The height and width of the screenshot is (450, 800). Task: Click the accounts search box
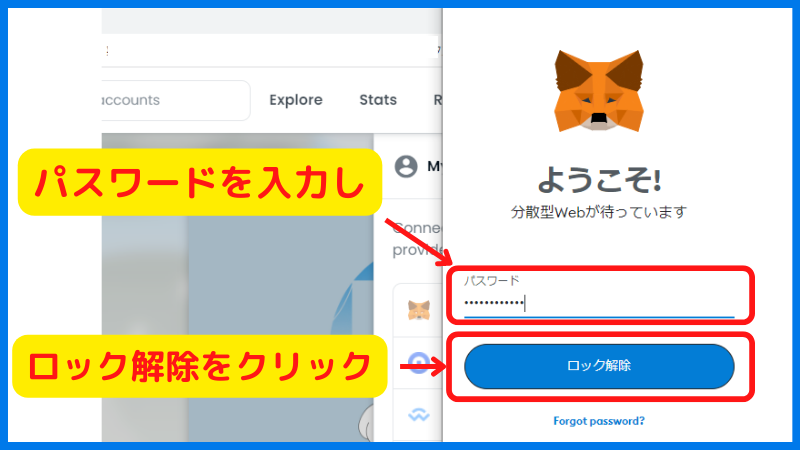coord(176,100)
